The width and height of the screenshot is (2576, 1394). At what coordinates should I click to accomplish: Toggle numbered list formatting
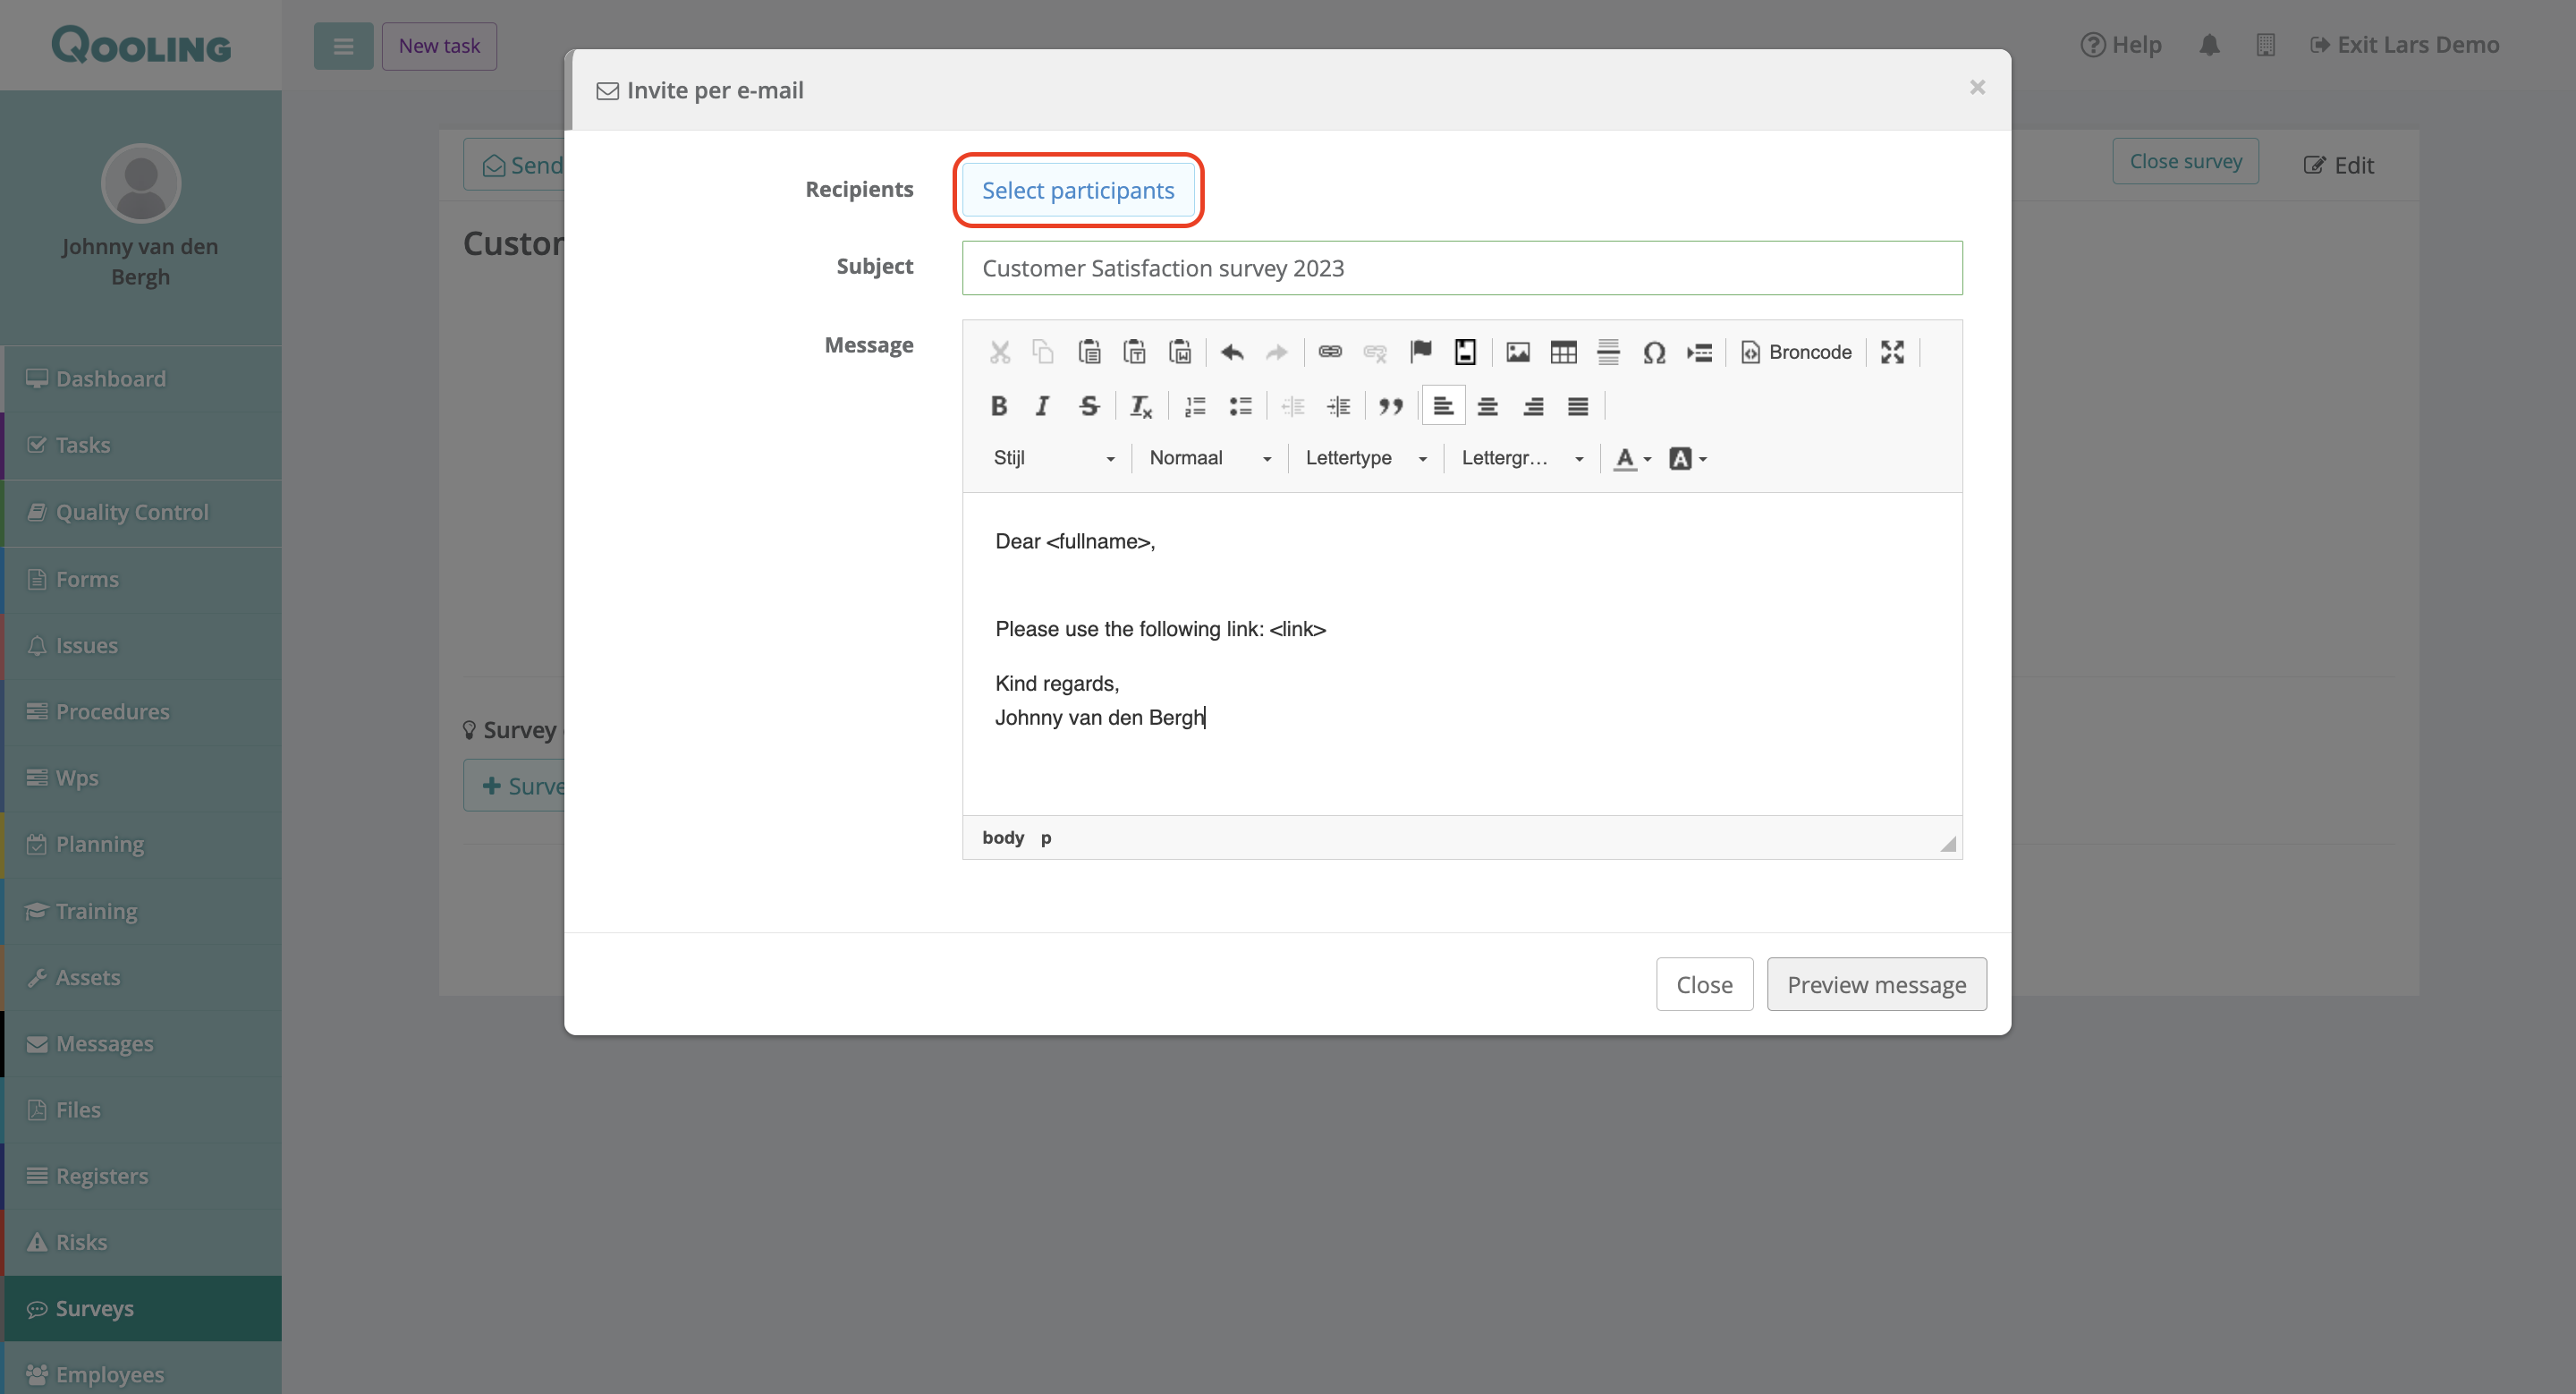[x=1195, y=406]
